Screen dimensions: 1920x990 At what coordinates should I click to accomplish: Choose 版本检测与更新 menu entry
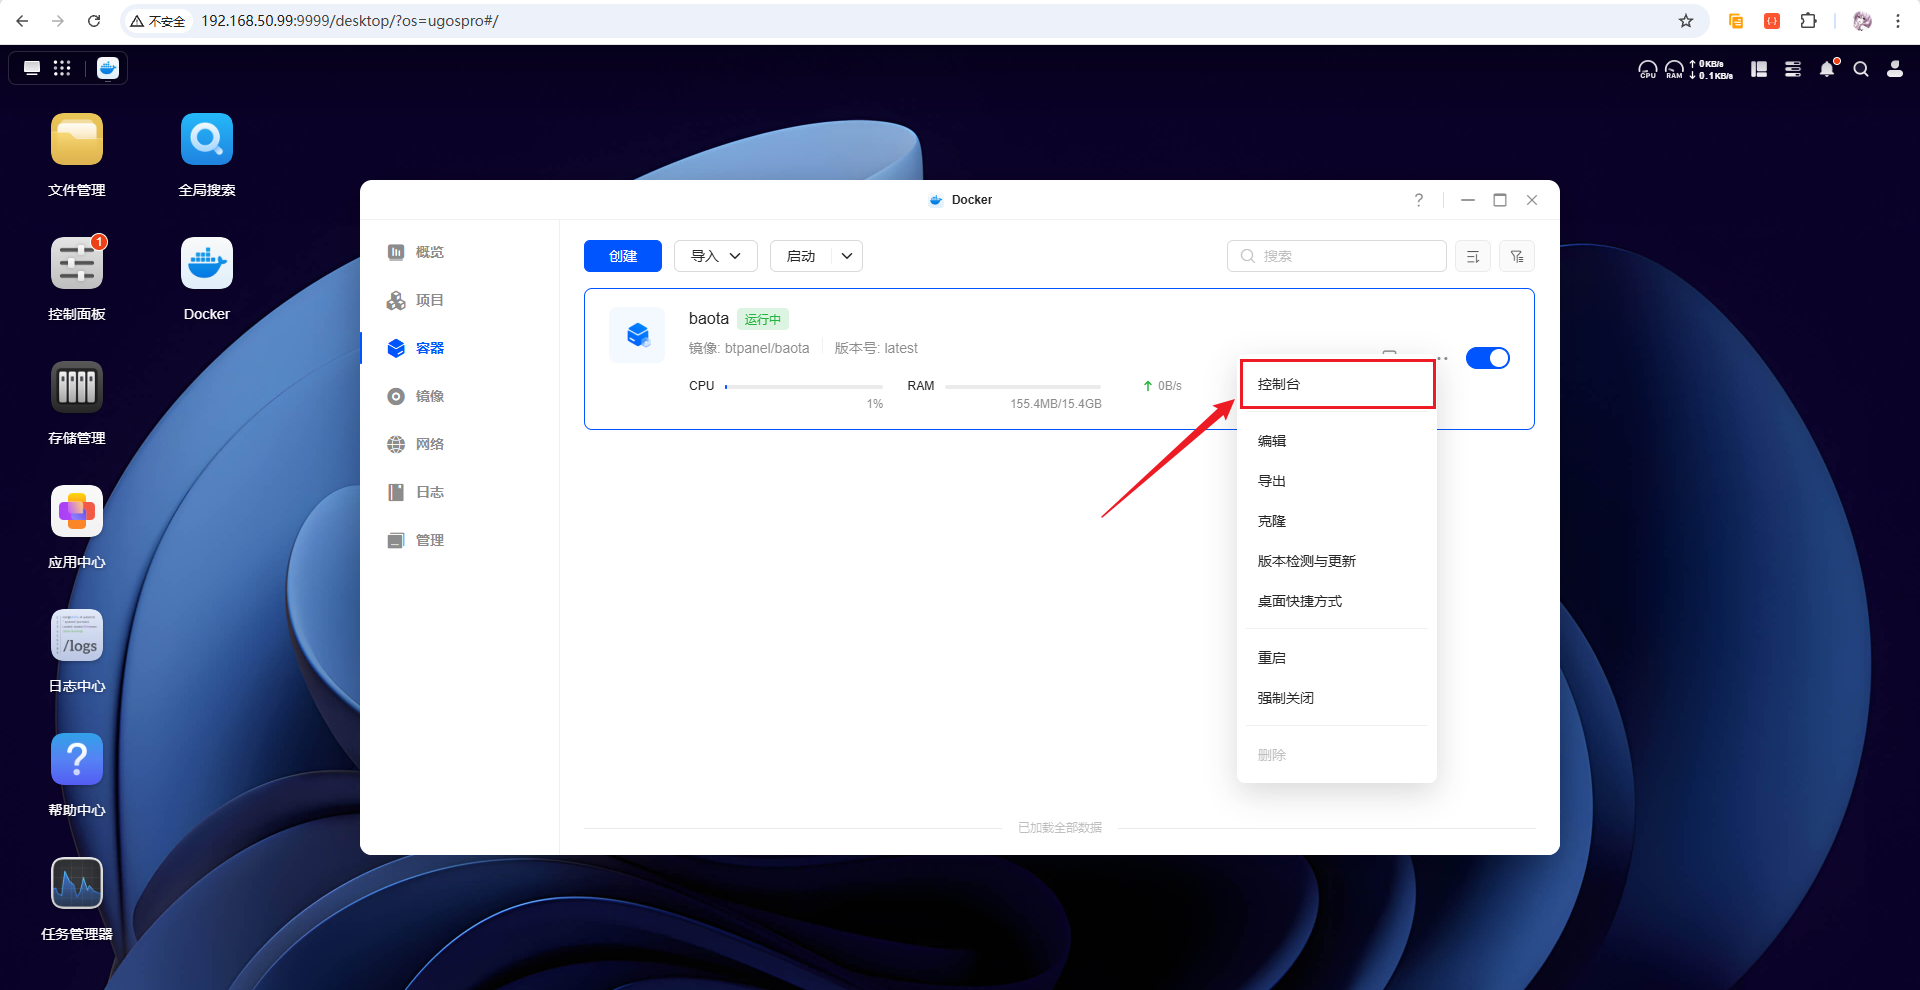point(1306,561)
